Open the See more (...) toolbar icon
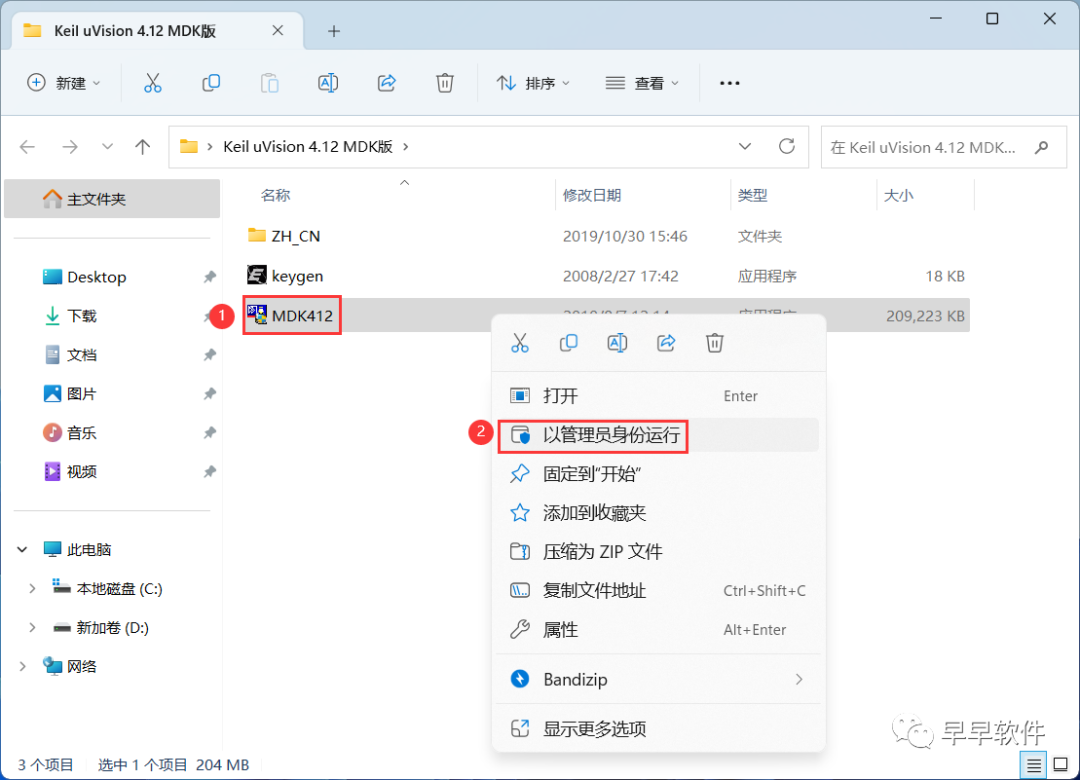Screen dimensions: 1080x780 [729, 83]
